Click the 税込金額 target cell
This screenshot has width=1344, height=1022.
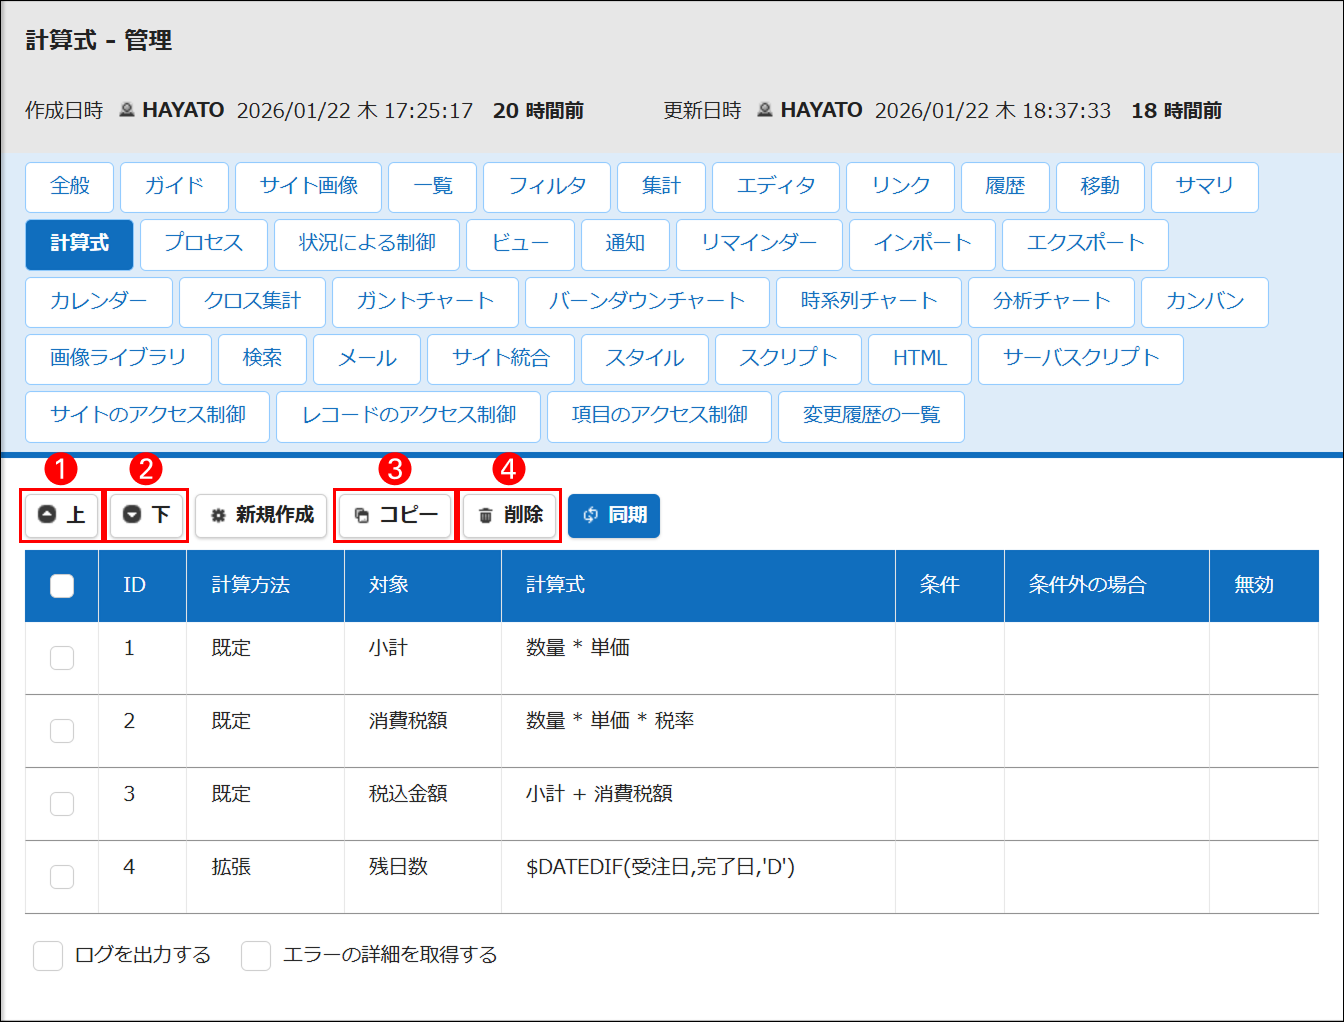(423, 804)
